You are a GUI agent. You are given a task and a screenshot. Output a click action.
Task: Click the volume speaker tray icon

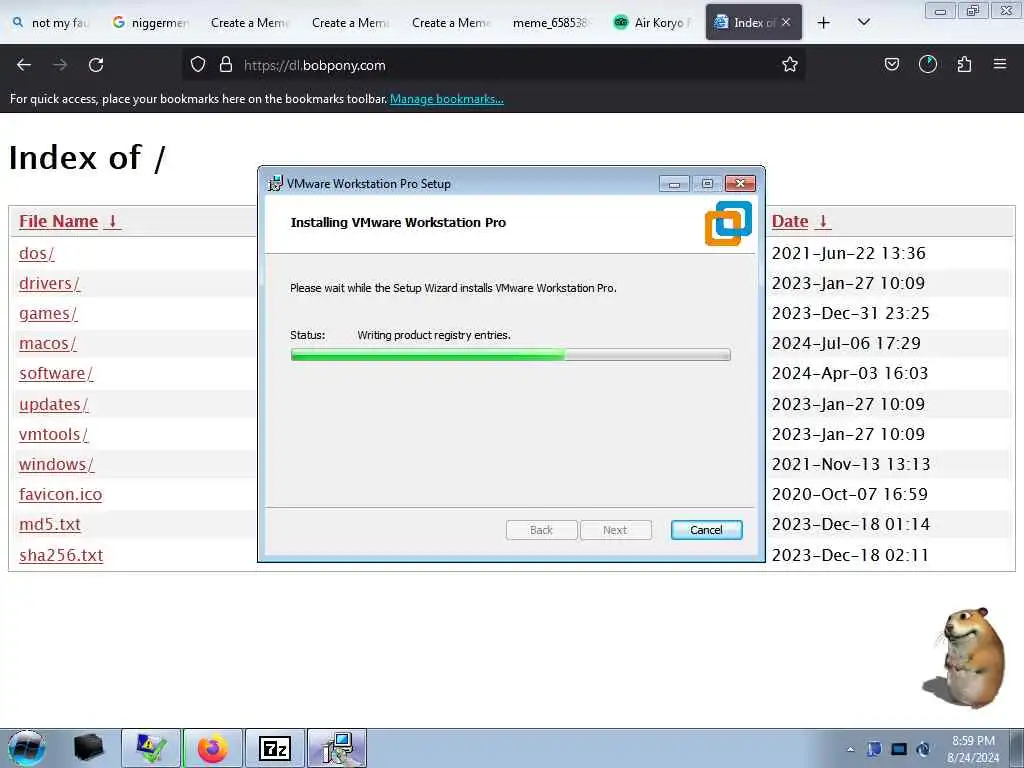click(x=923, y=749)
